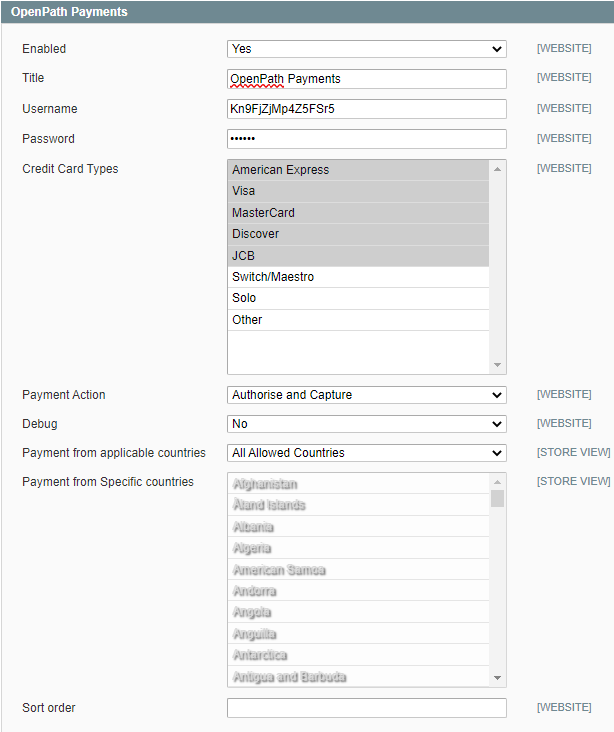Image resolution: width=614 pixels, height=732 pixels.
Task: Select Switch/Maestro card type
Action: pyautogui.click(x=358, y=277)
